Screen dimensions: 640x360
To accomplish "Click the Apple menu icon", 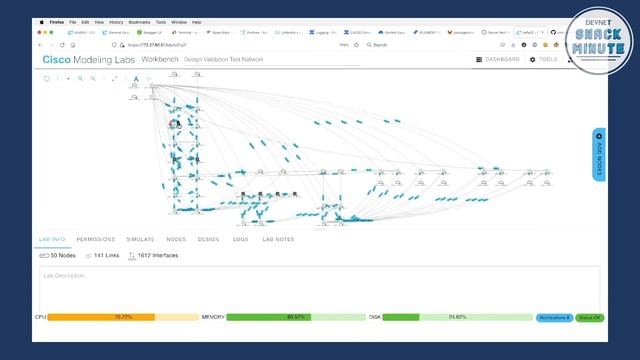I will (41, 22).
